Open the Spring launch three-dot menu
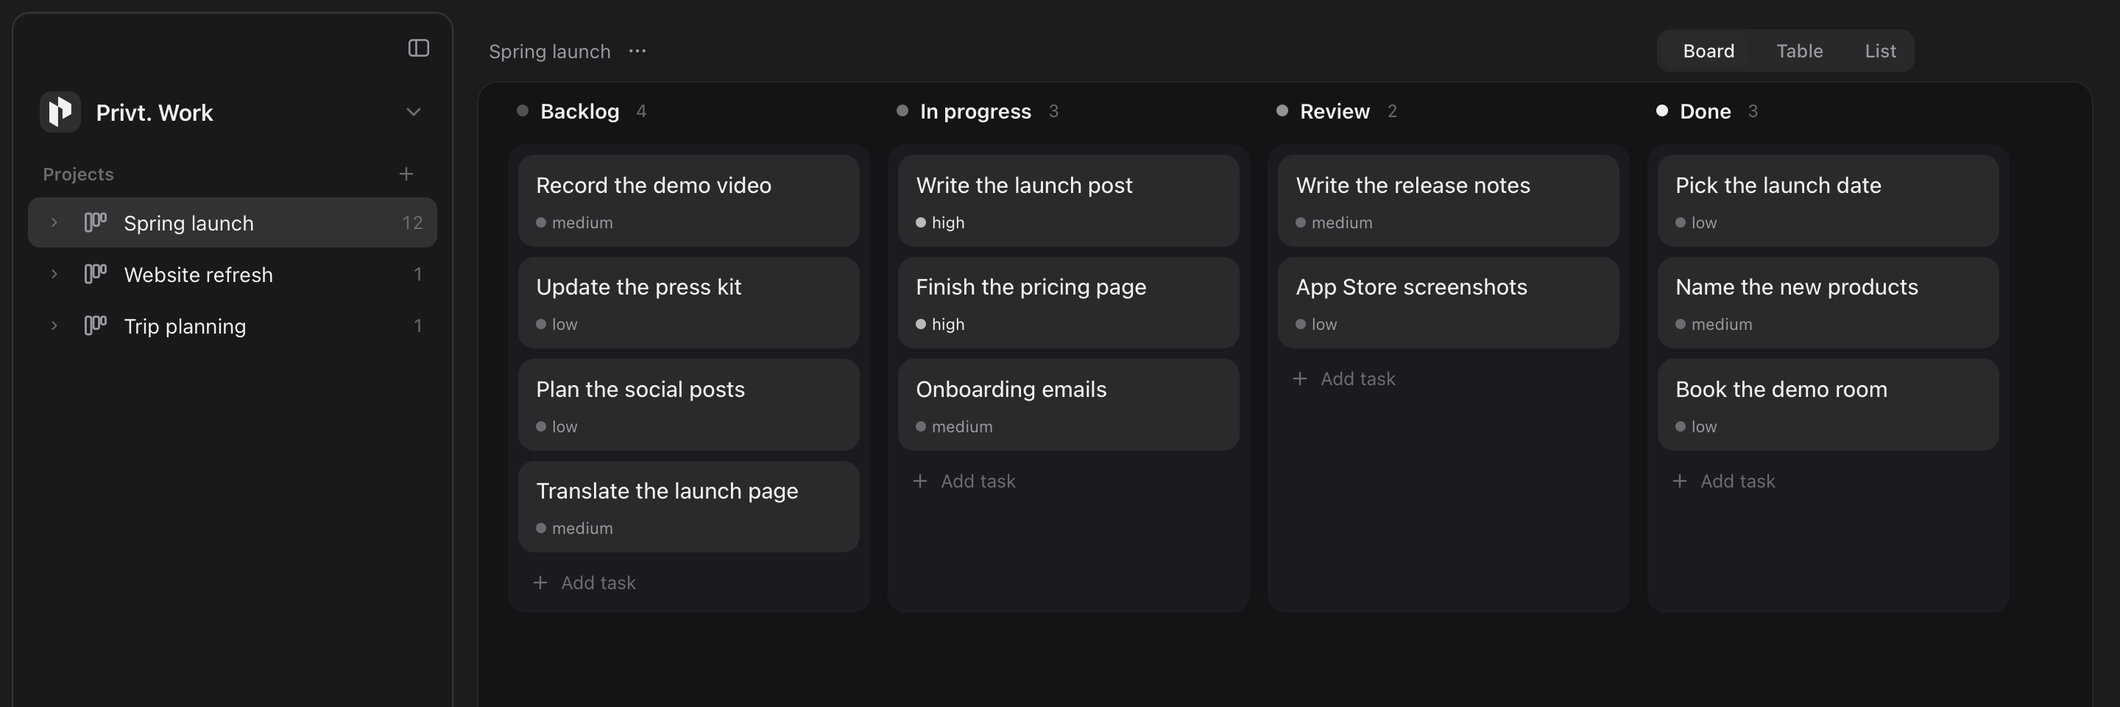 click(x=637, y=51)
